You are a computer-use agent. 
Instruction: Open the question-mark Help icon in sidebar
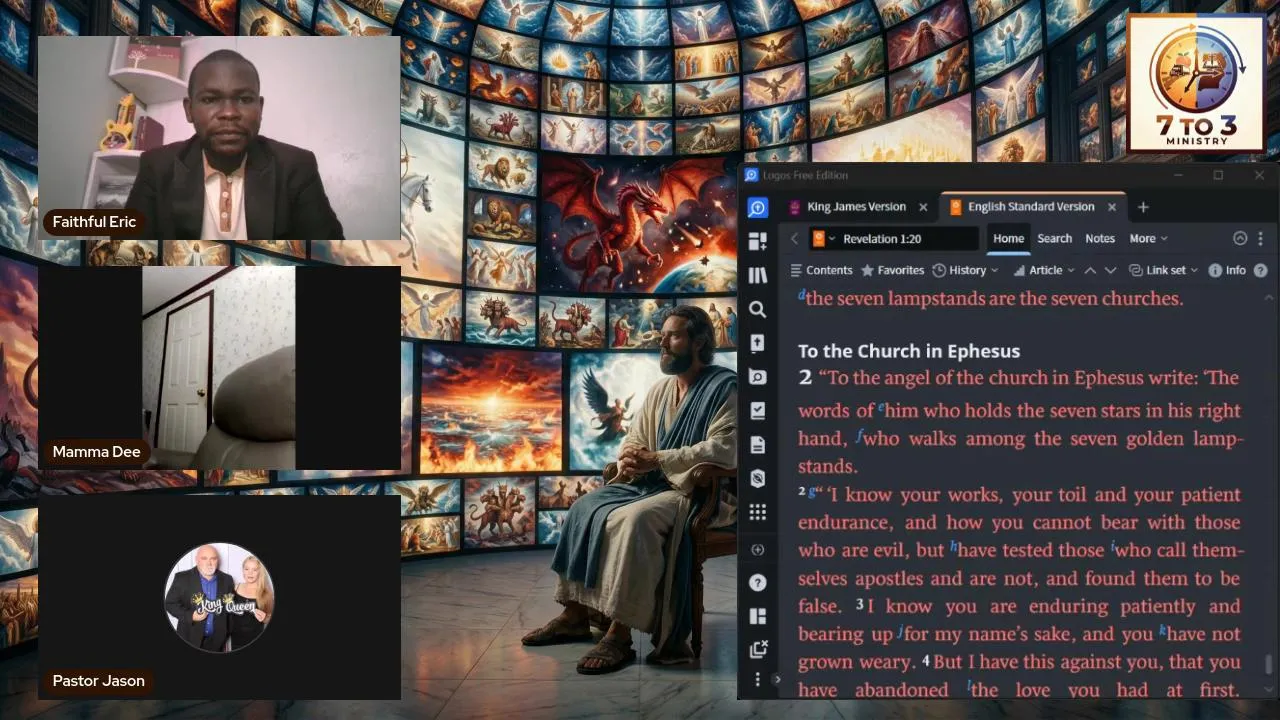(758, 582)
